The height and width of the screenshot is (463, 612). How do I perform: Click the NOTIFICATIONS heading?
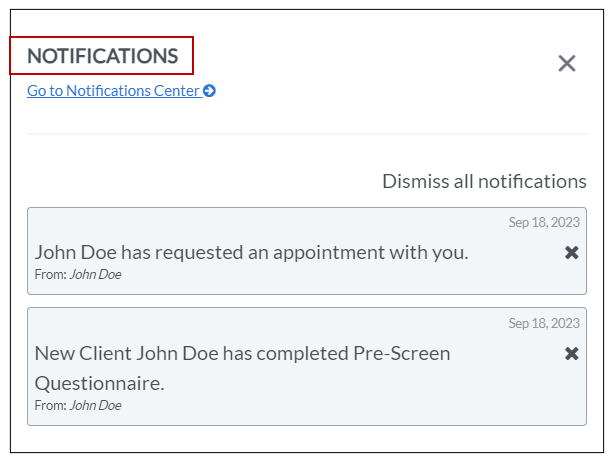coord(102,56)
